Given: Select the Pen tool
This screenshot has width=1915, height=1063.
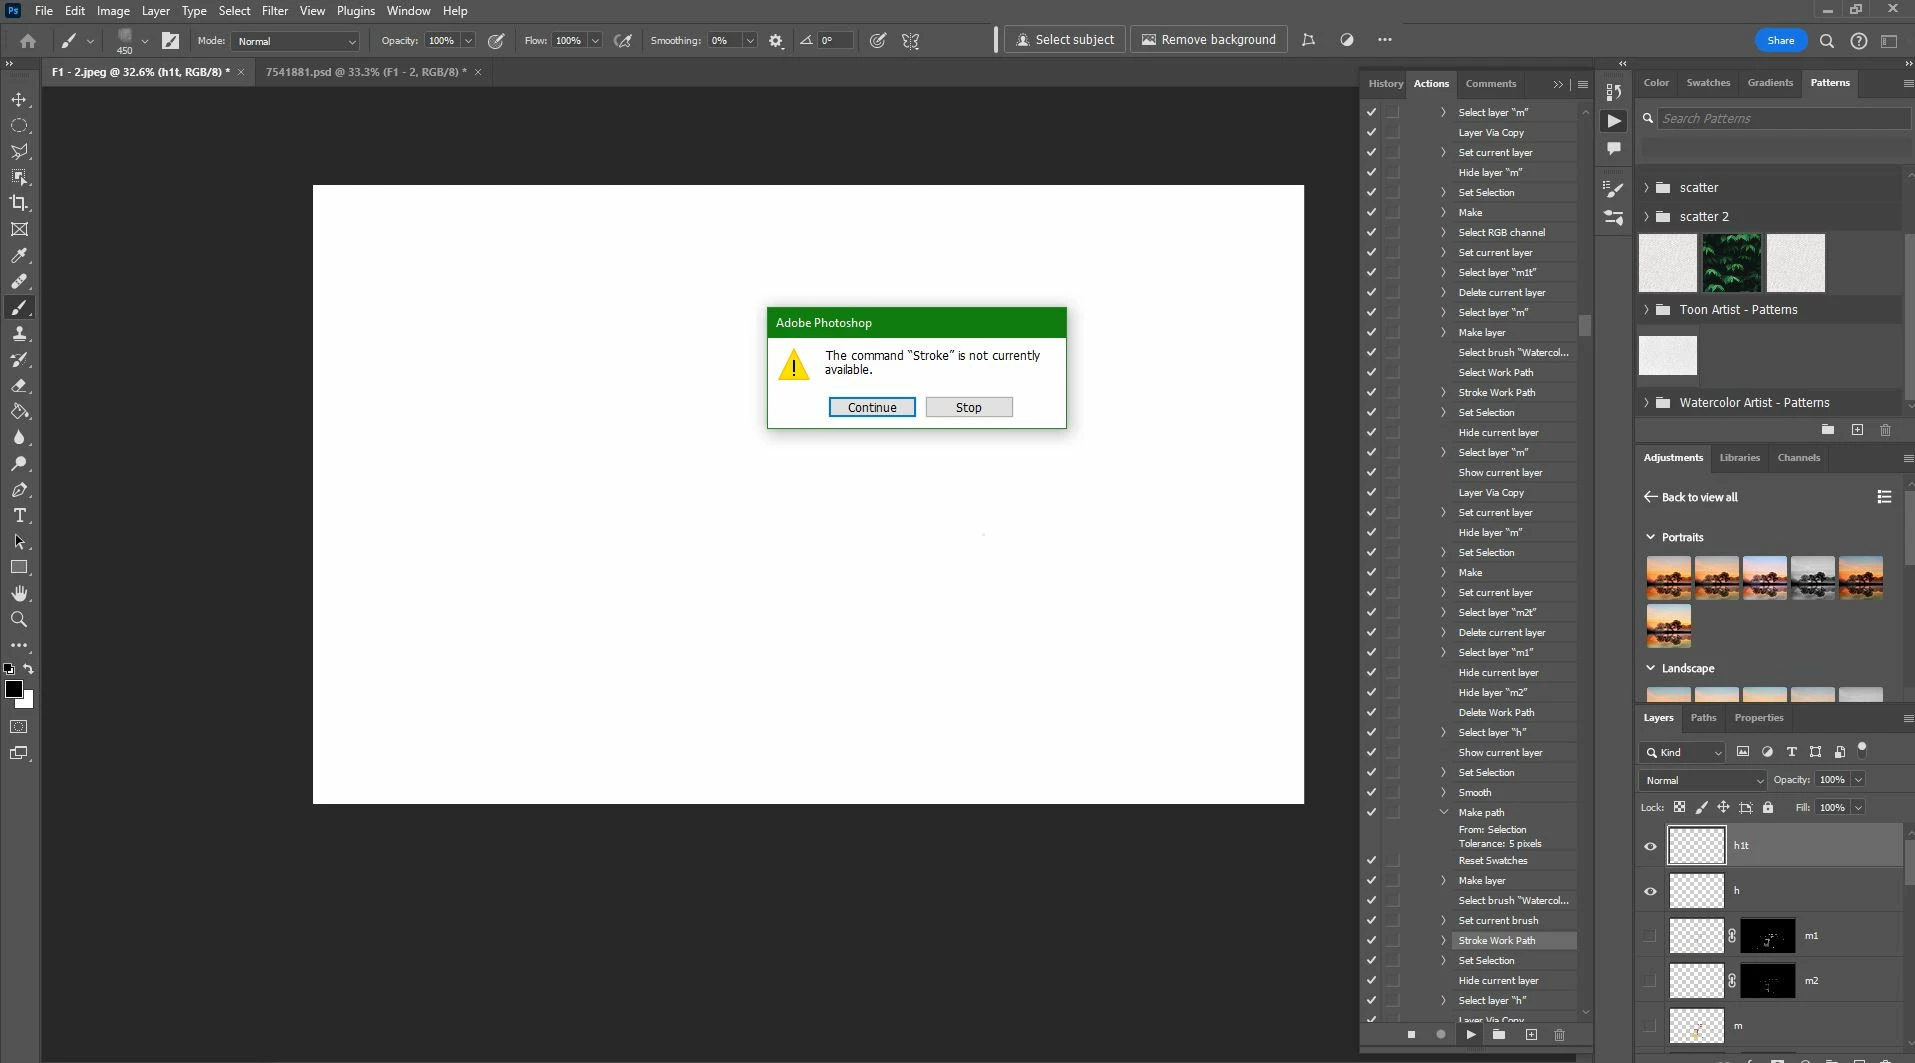Looking at the screenshot, I should click(x=19, y=490).
